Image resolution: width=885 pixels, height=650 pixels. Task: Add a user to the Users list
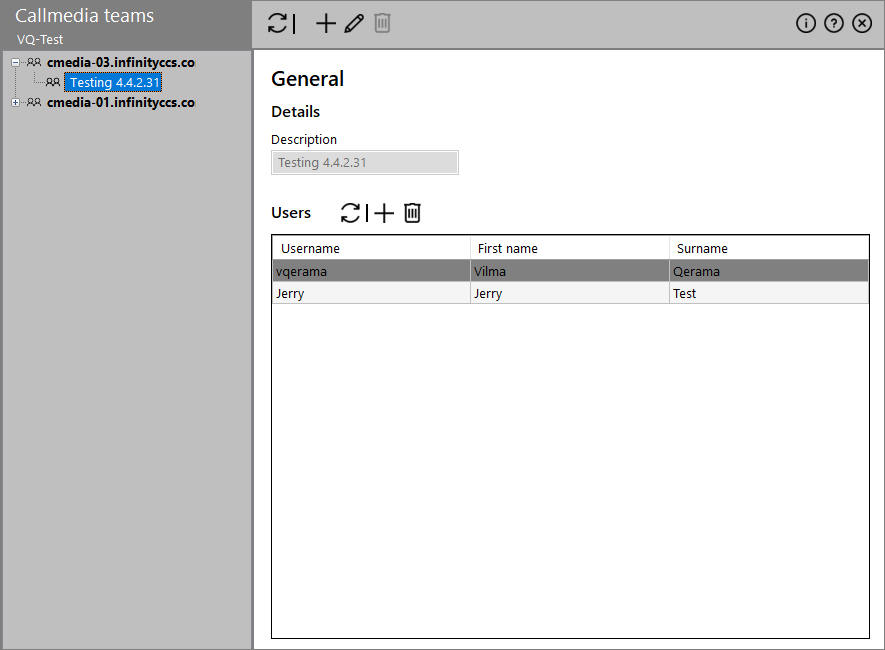click(384, 213)
